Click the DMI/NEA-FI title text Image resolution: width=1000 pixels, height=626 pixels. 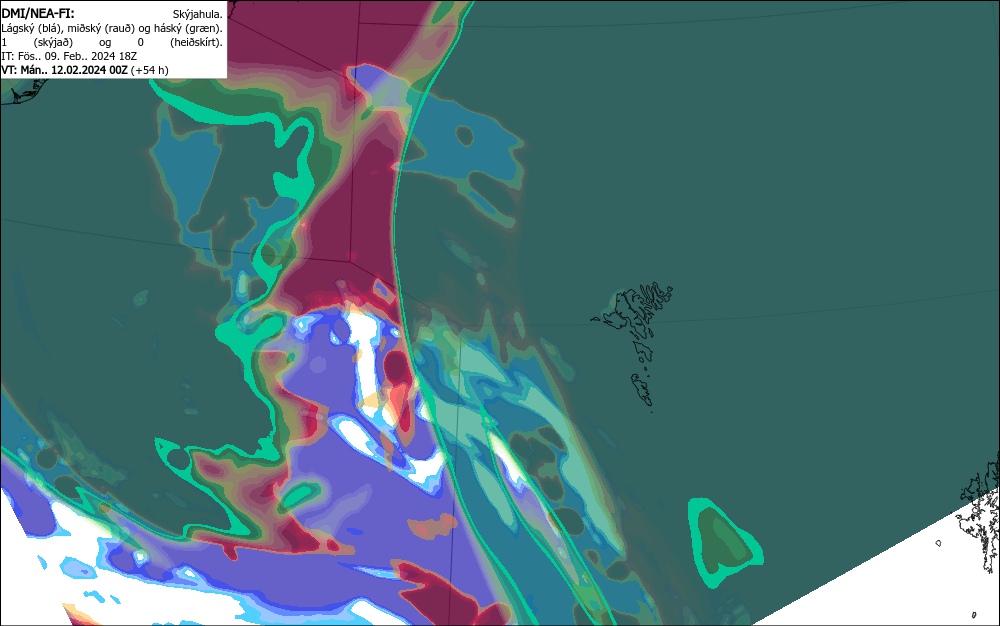pyautogui.click(x=38, y=13)
